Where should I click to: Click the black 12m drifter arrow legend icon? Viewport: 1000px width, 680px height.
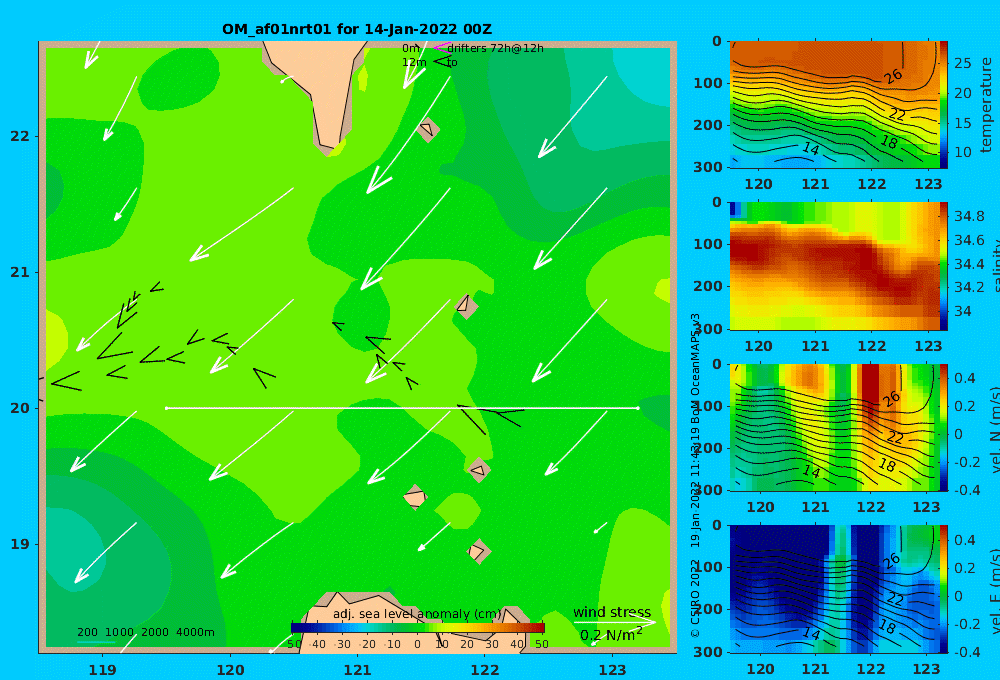coord(441,61)
